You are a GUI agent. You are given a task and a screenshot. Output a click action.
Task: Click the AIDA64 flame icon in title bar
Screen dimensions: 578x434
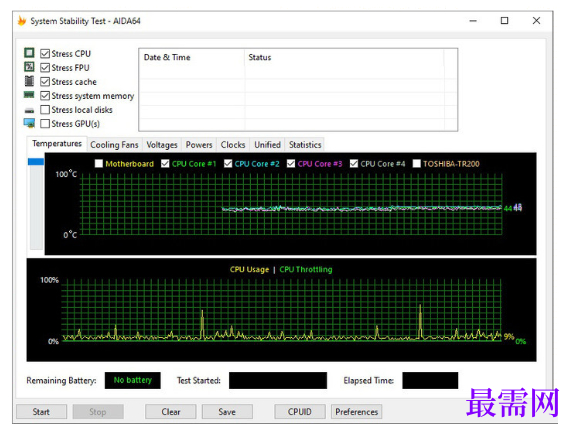coord(22,21)
